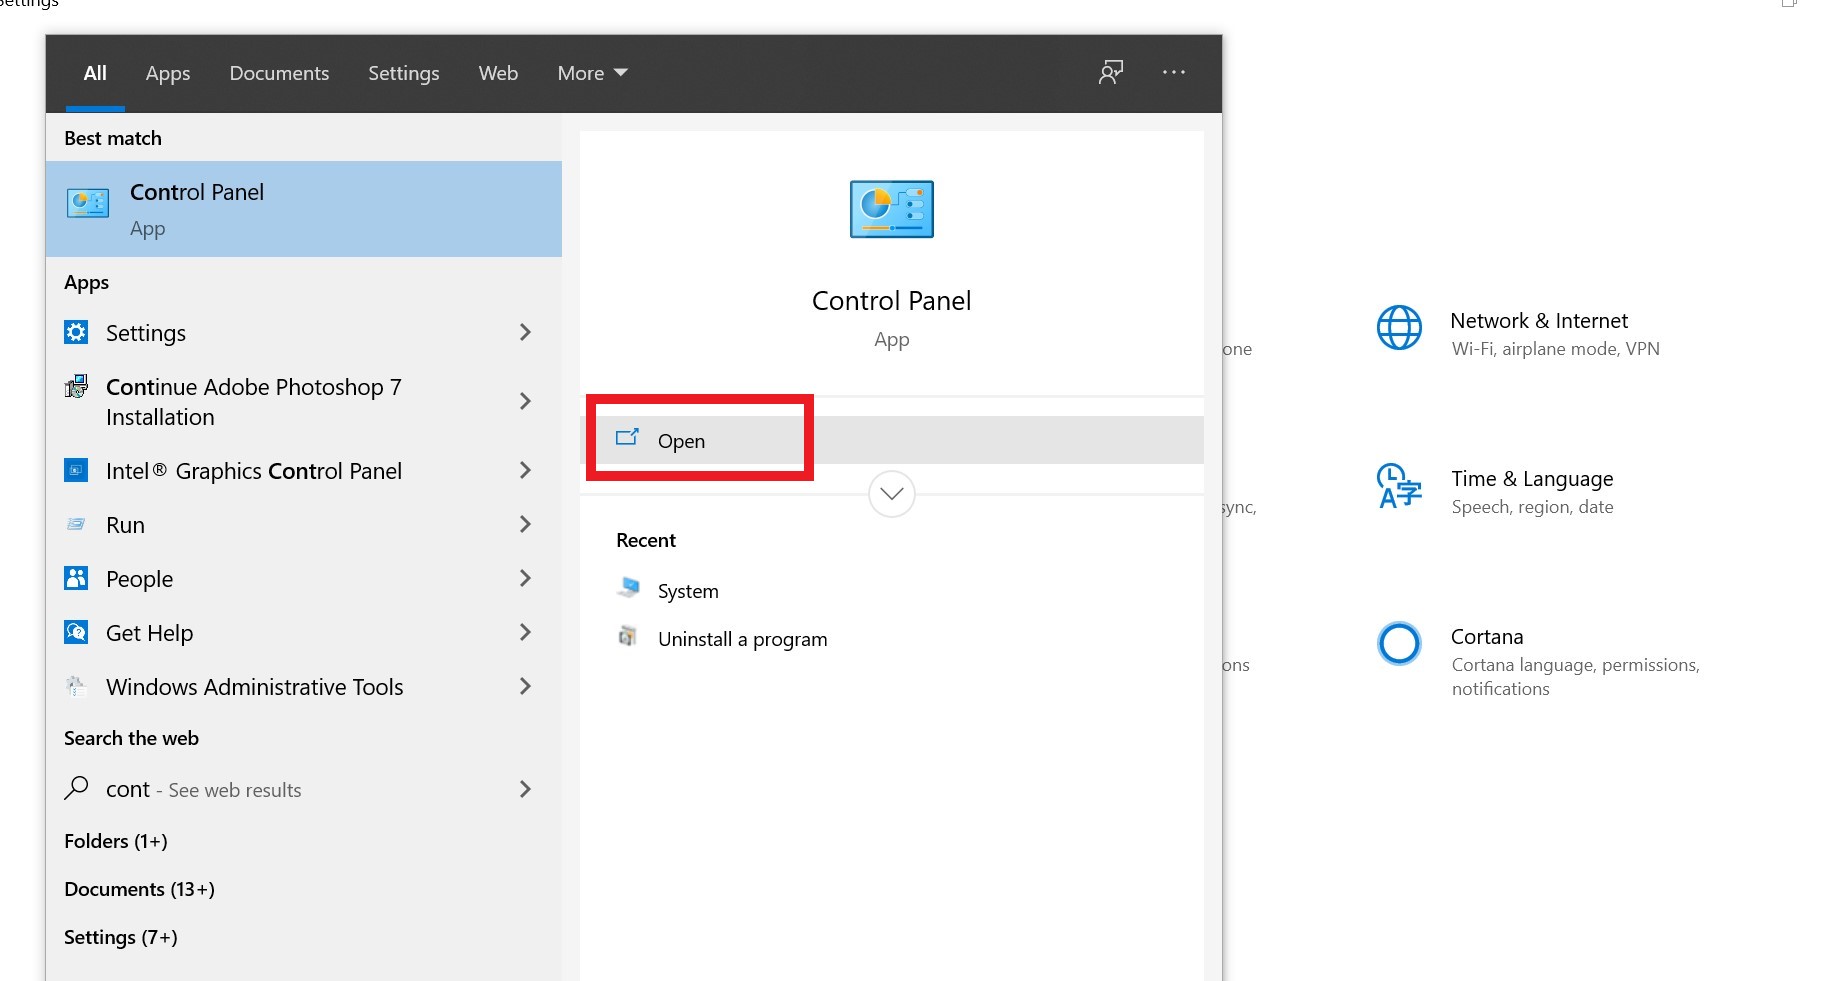Viewport: 1838px width, 981px height.
Task: Select Intel Graphics Control Panel result
Action: 304,470
